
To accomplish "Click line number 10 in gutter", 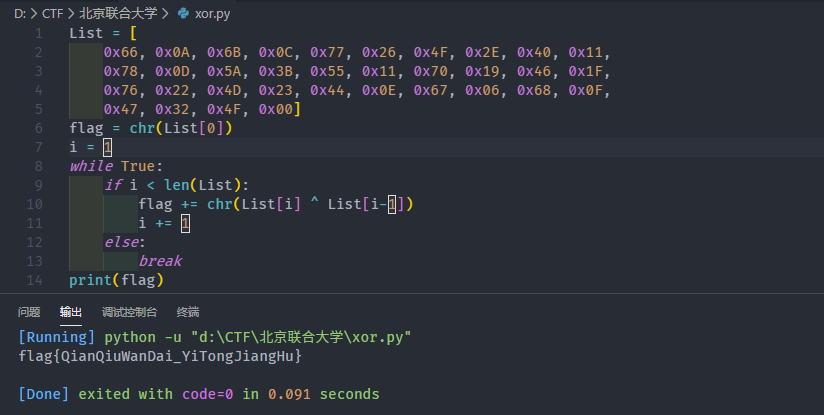I will pyautogui.click(x=34, y=204).
